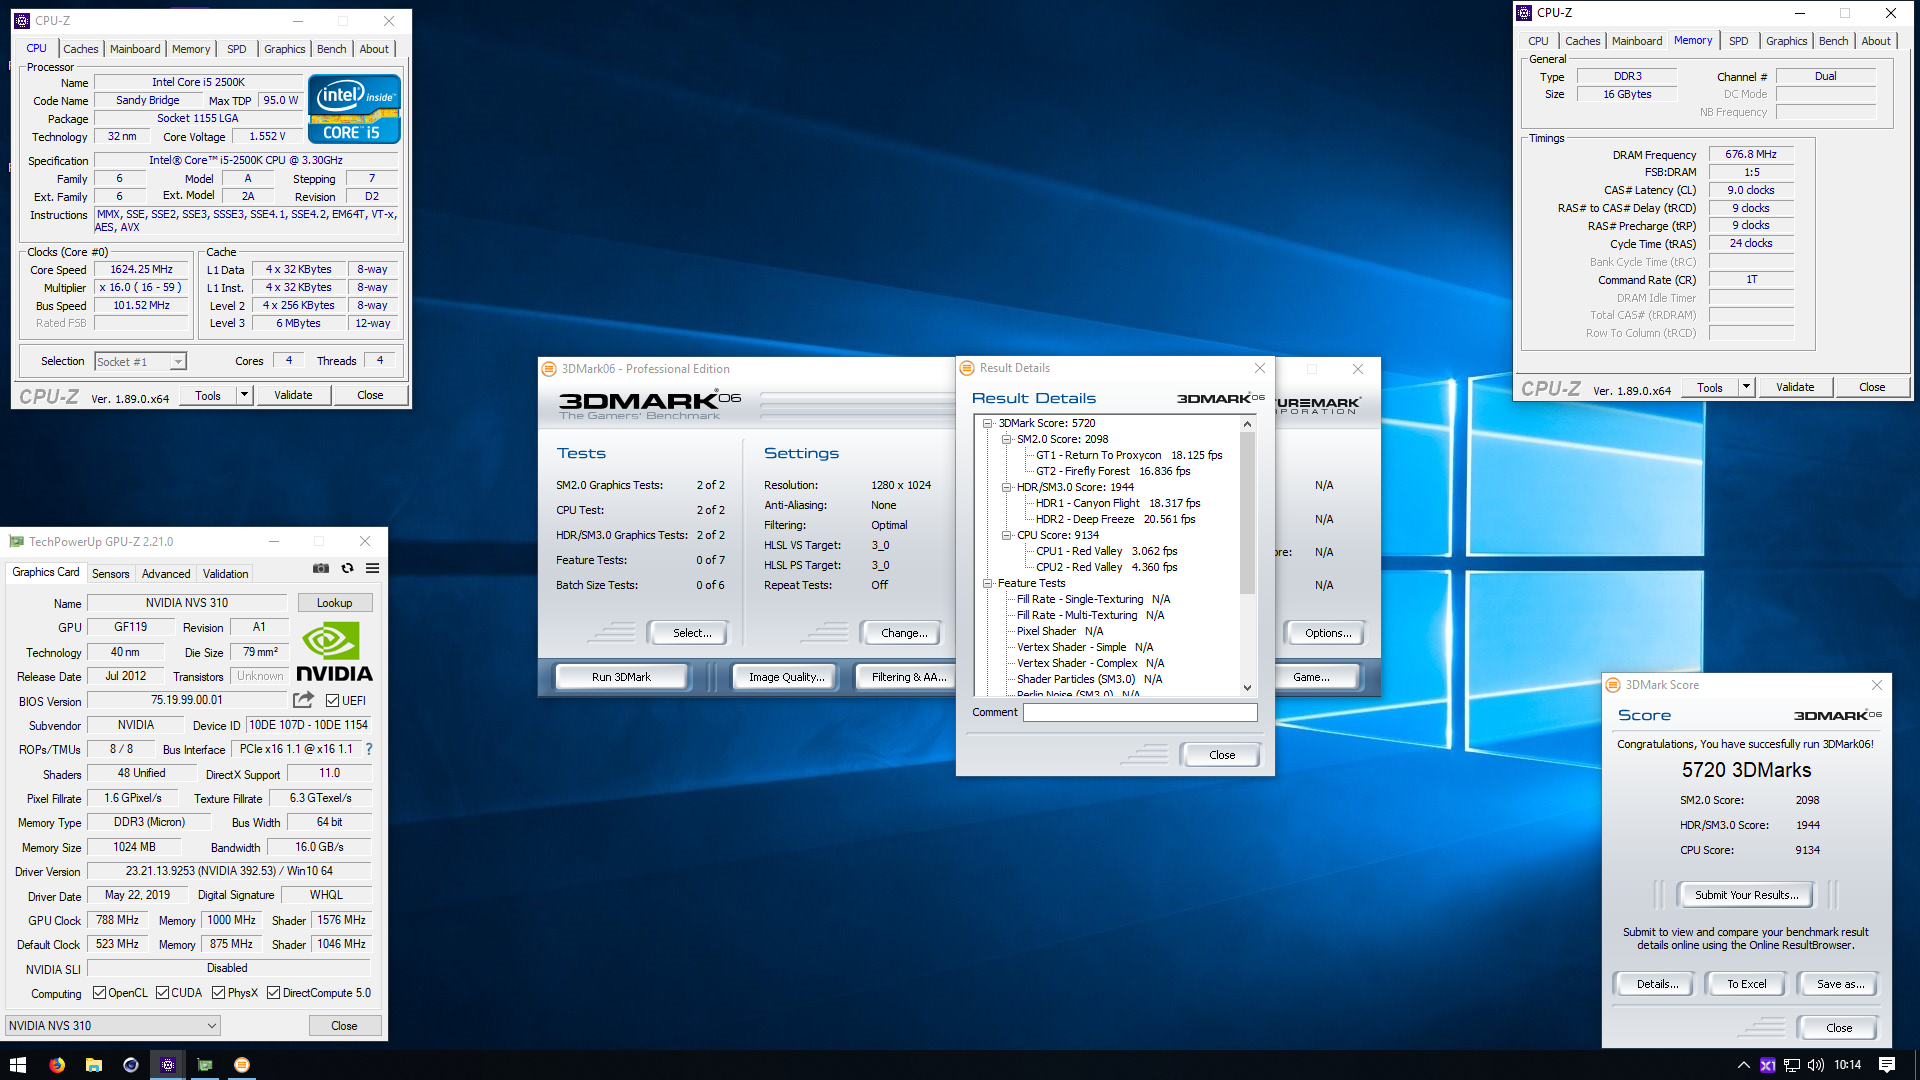Click the Result Details vertical scrollbar thumb

(x=1247, y=511)
